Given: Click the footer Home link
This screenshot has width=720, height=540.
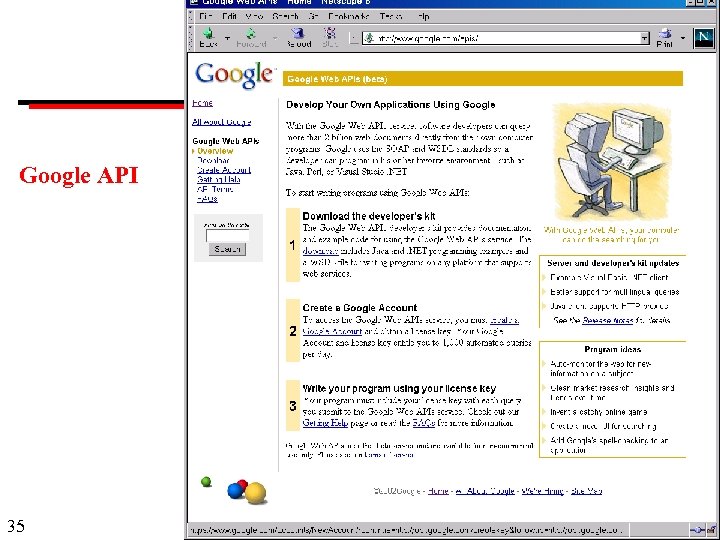Looking at the screenshot, I should click(x=438, y=491).
